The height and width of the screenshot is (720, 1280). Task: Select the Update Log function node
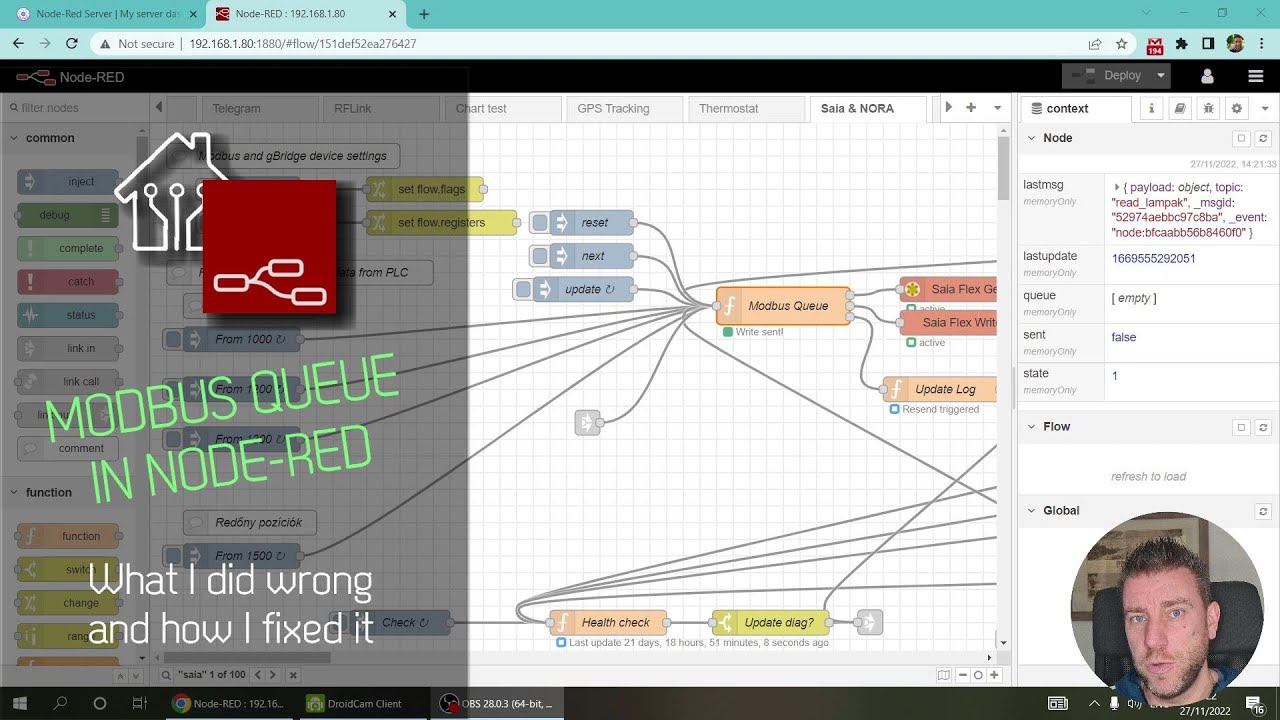(940, 389)
